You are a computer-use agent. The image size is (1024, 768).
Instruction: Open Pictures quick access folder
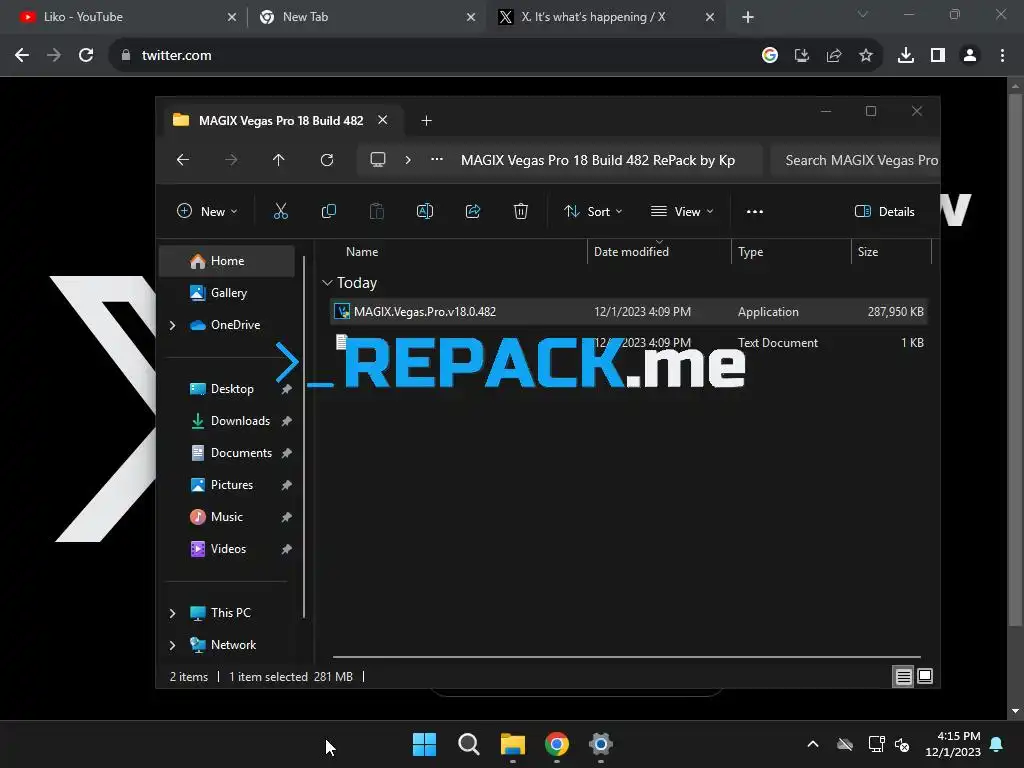227,485
